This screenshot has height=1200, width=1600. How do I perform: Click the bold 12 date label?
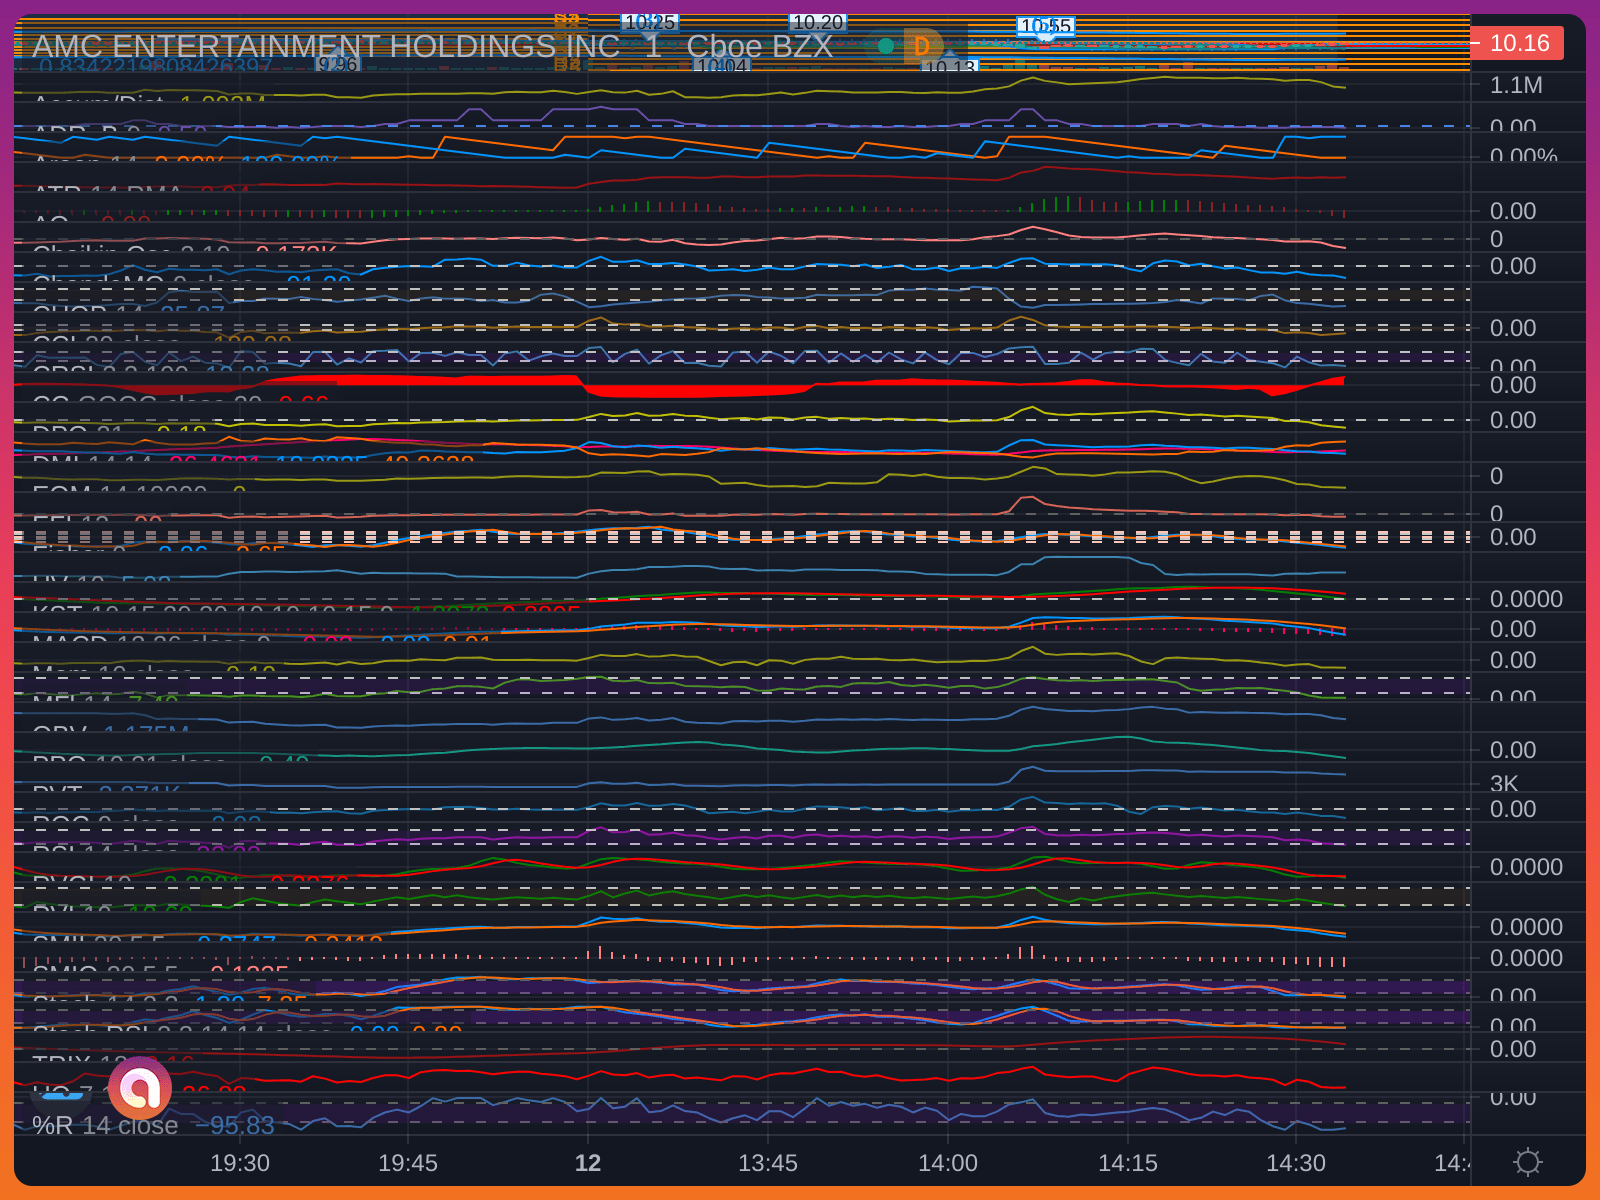588,1163
